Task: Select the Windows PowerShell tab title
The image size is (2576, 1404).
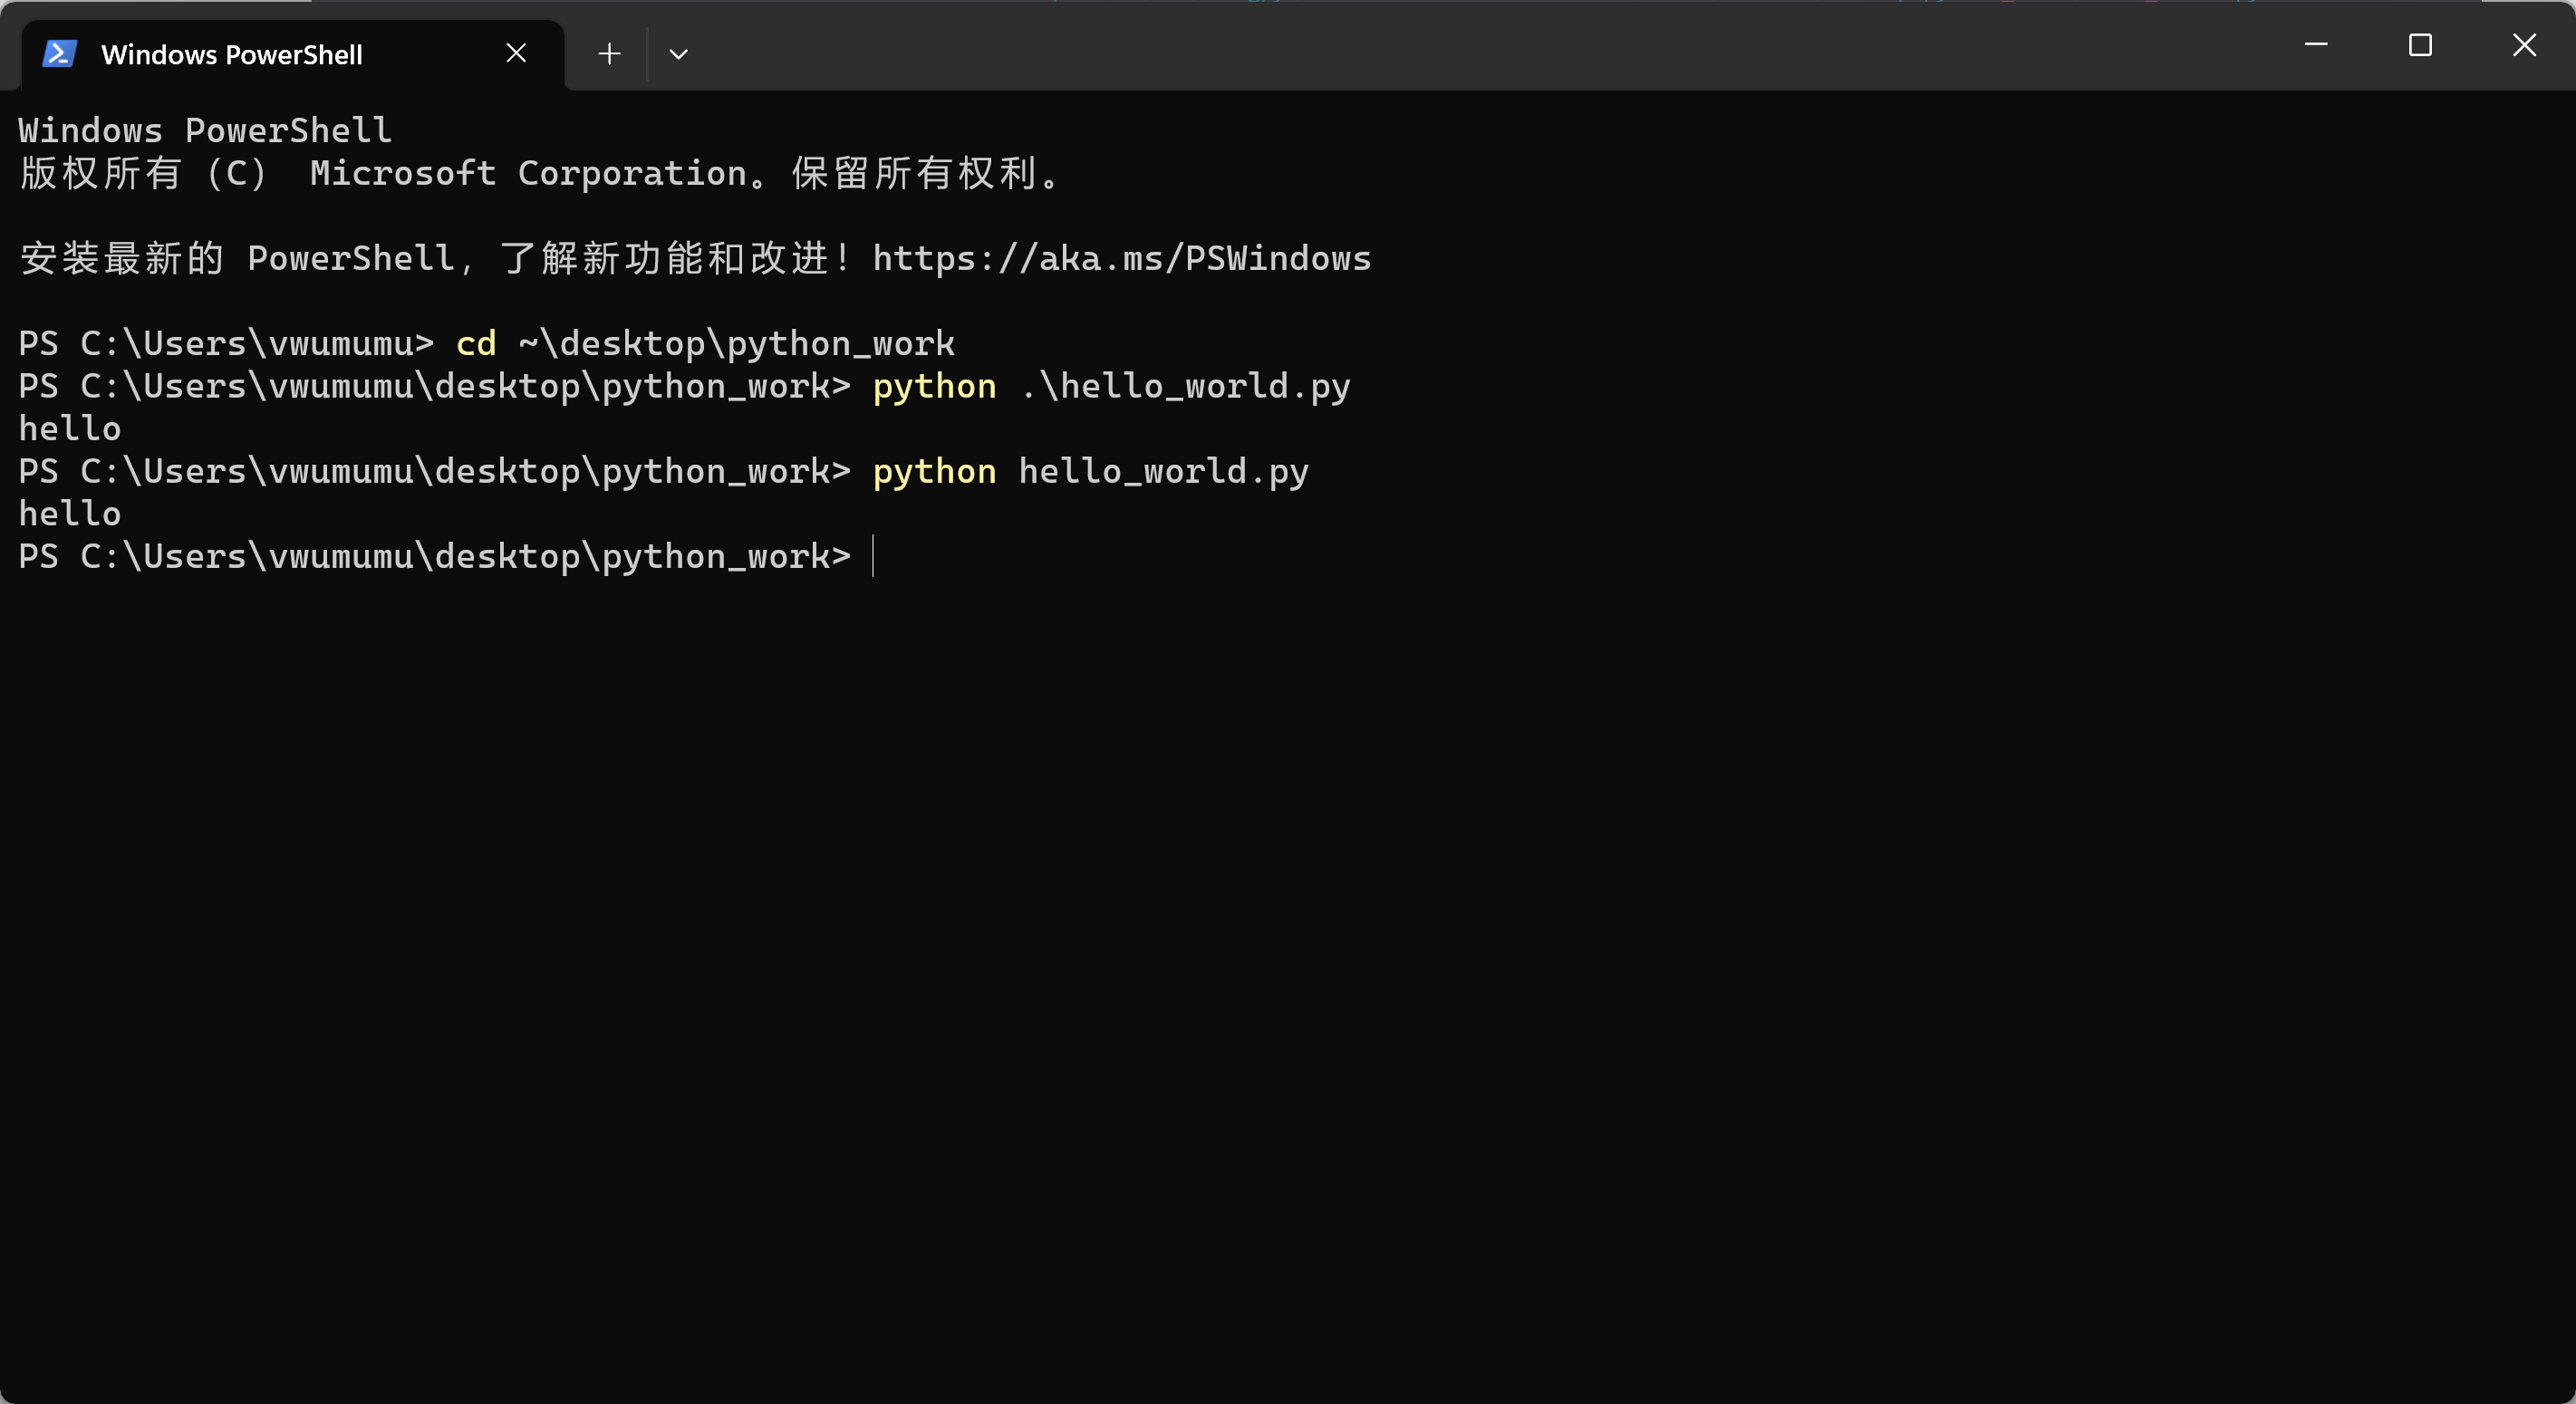Action: (231, 55)
